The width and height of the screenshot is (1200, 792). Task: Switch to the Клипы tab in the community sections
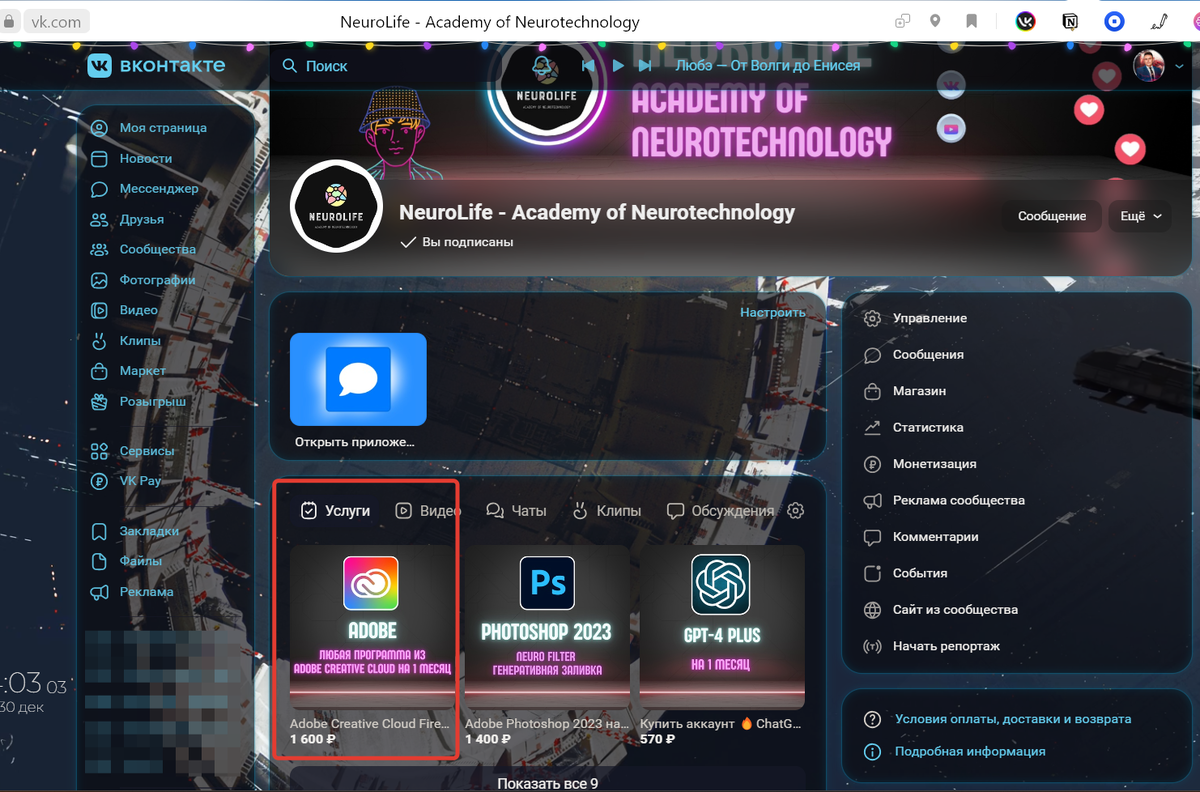click(606, 510)
